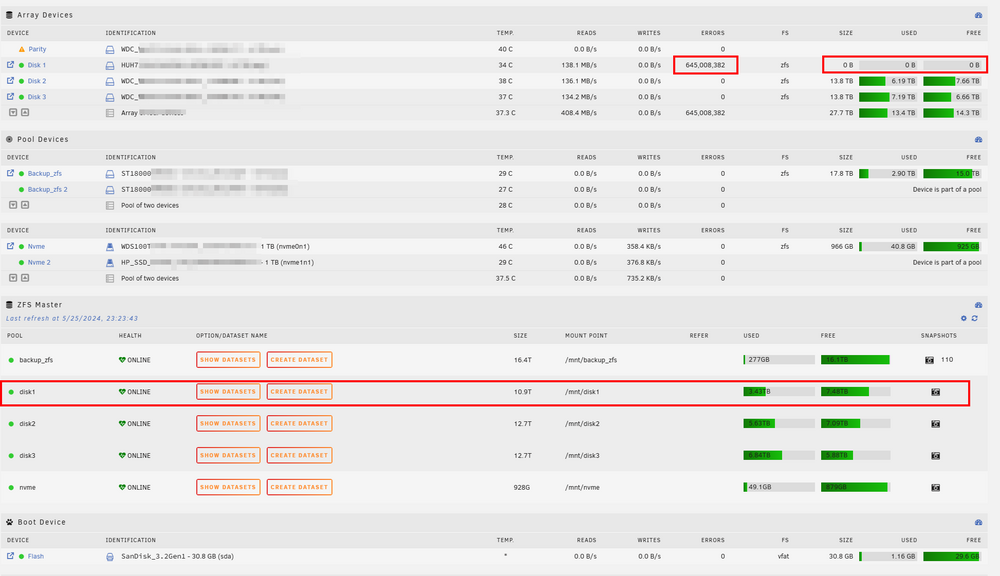The width and height of the screenshot is (1000, 576).
Task: Open the dashboard icon in Pool Devices header
Action: [x=978, y=139]
